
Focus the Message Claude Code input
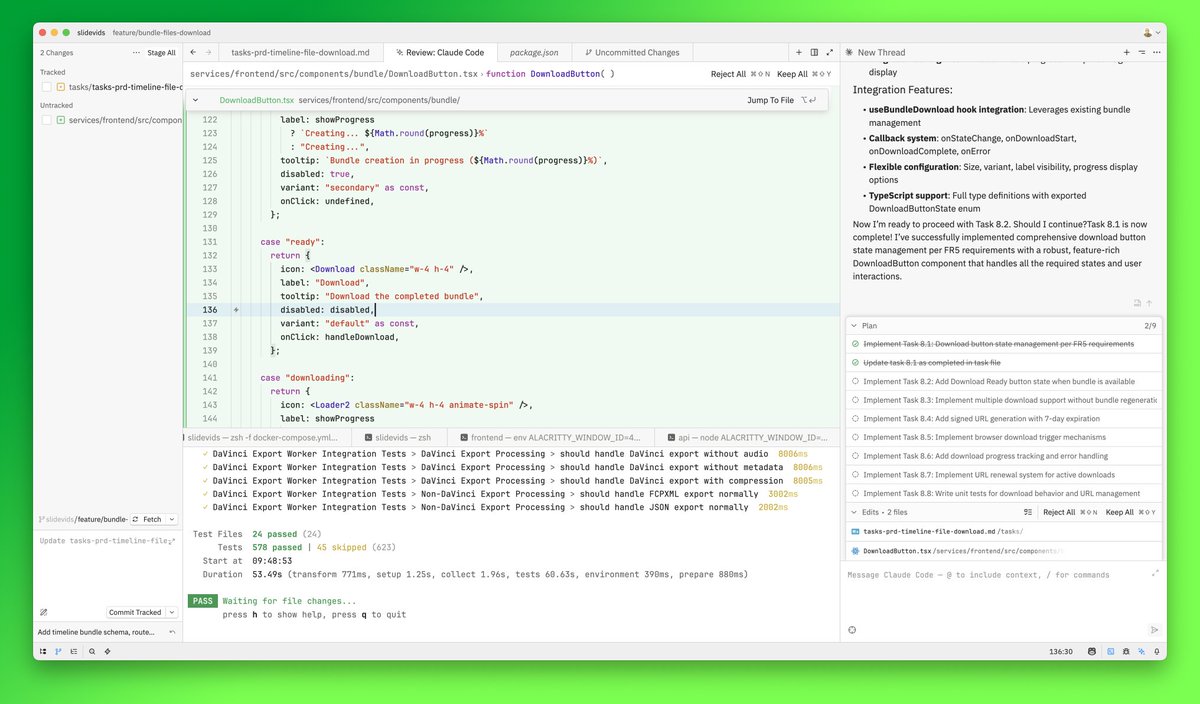[x=995, y=575]
